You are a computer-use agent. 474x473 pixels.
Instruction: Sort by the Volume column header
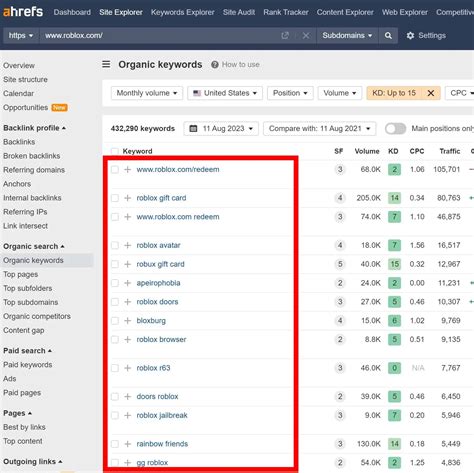point(367,151)
